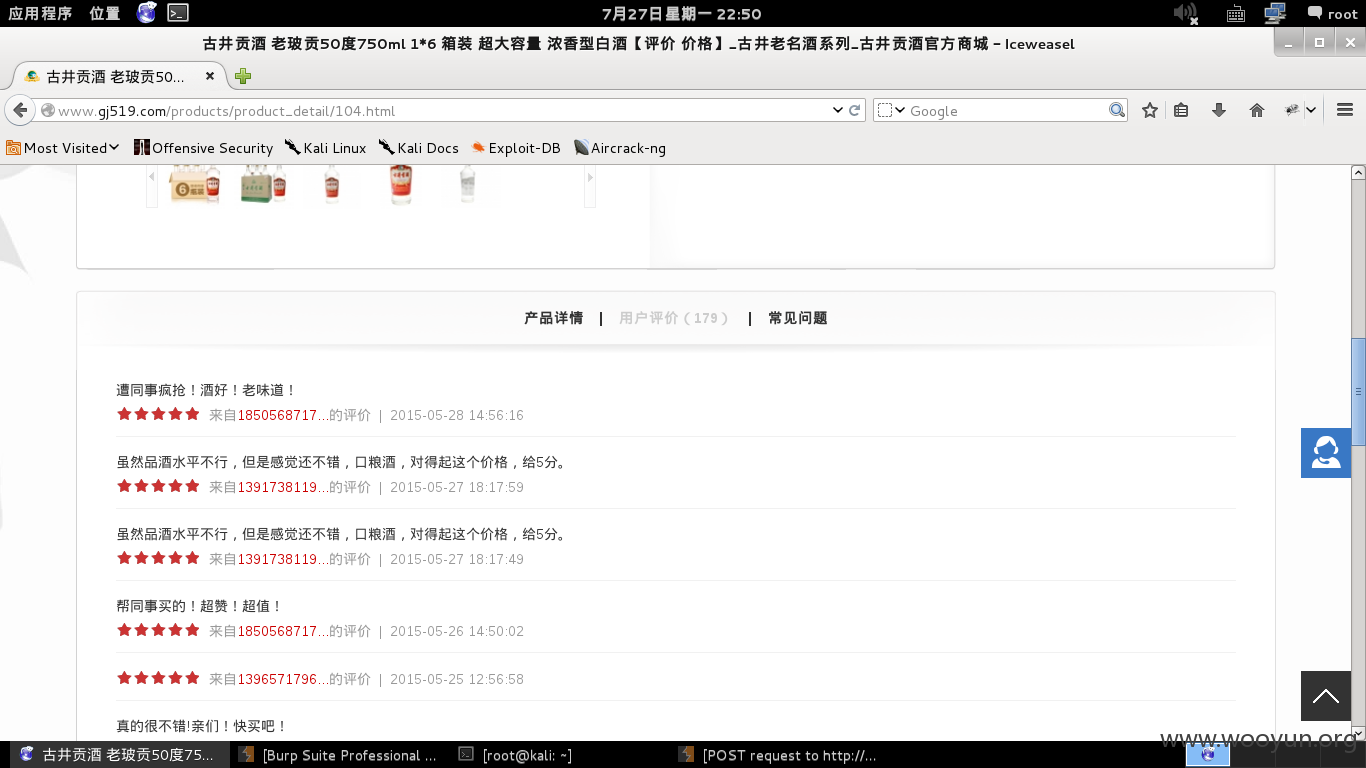
Task: Click review text 真的很不错!亲们！快买吧！
Action: coord(202,726)
